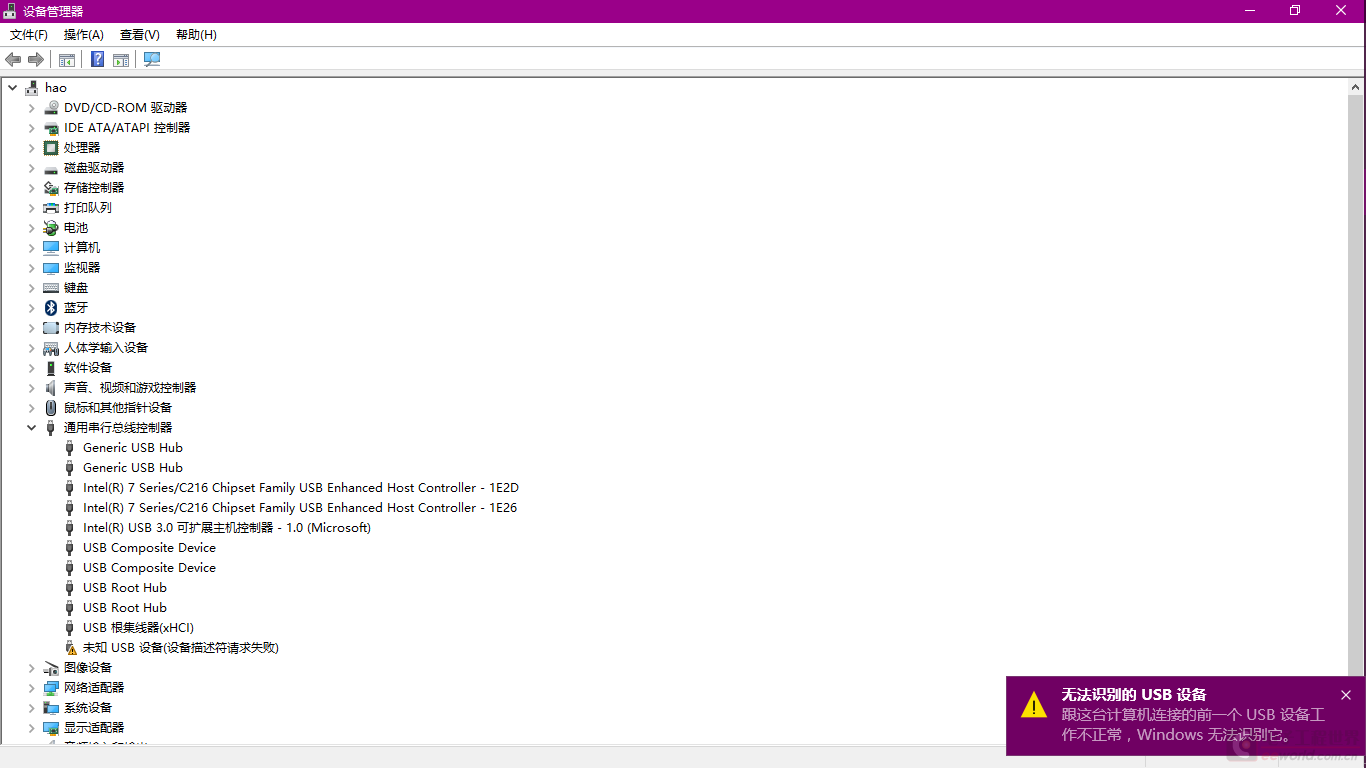Click the 存储控制器 label

(94, 188)
